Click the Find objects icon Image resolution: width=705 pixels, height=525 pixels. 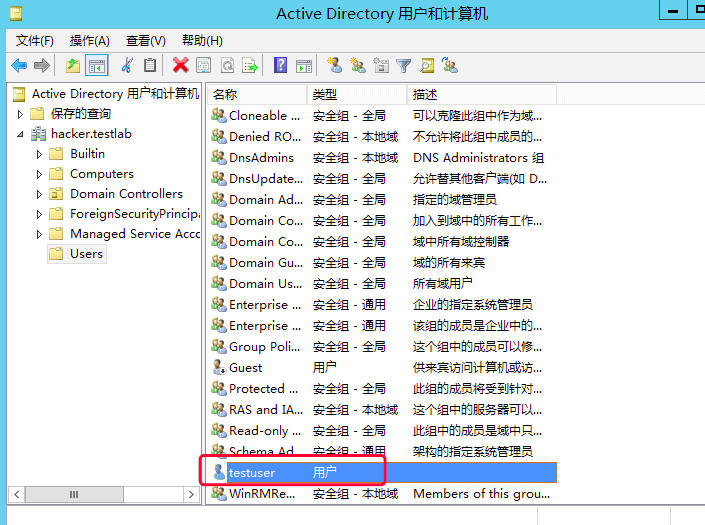click(x=427, y=66)
